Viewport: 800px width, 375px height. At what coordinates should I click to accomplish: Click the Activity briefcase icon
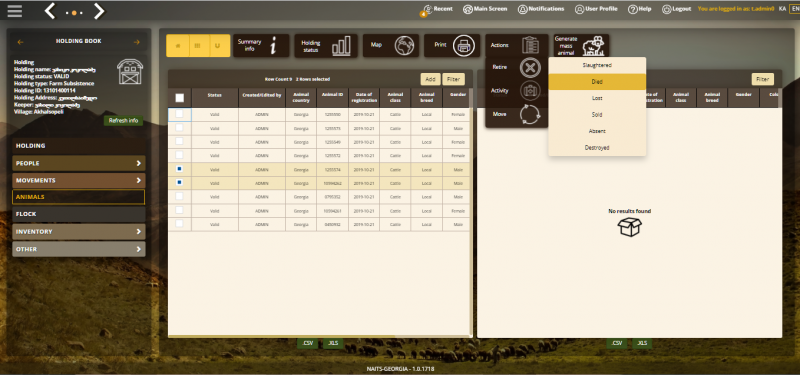[530, 91]
